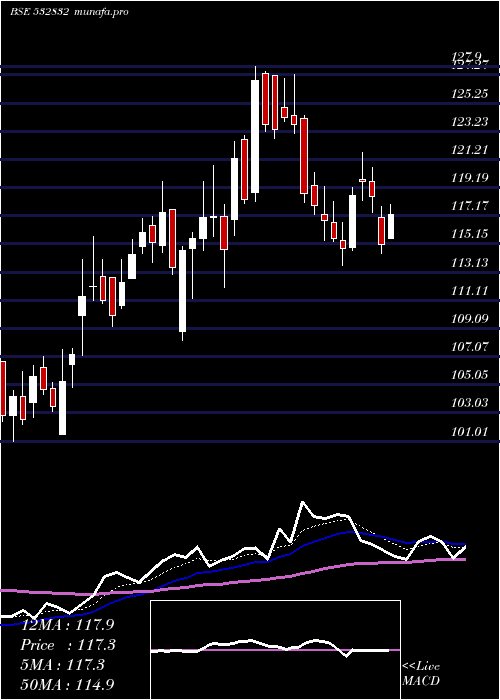This screenshot has width=500, height=700.
Task: Select the 105.05 price axis label
Action: [469, 375]
